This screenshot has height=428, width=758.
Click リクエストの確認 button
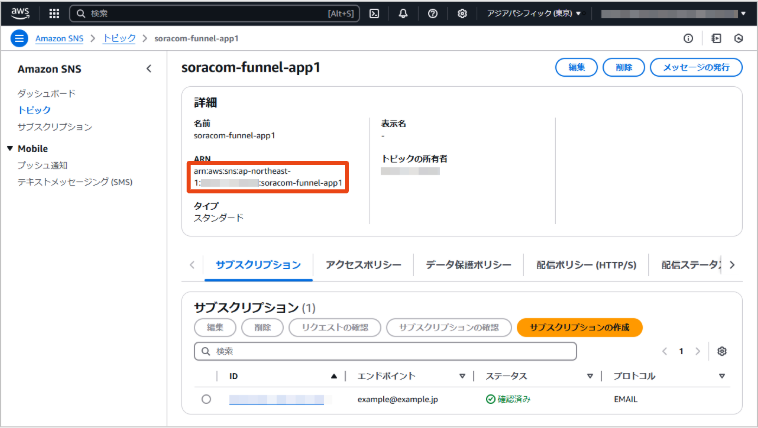tap(335, 327)
